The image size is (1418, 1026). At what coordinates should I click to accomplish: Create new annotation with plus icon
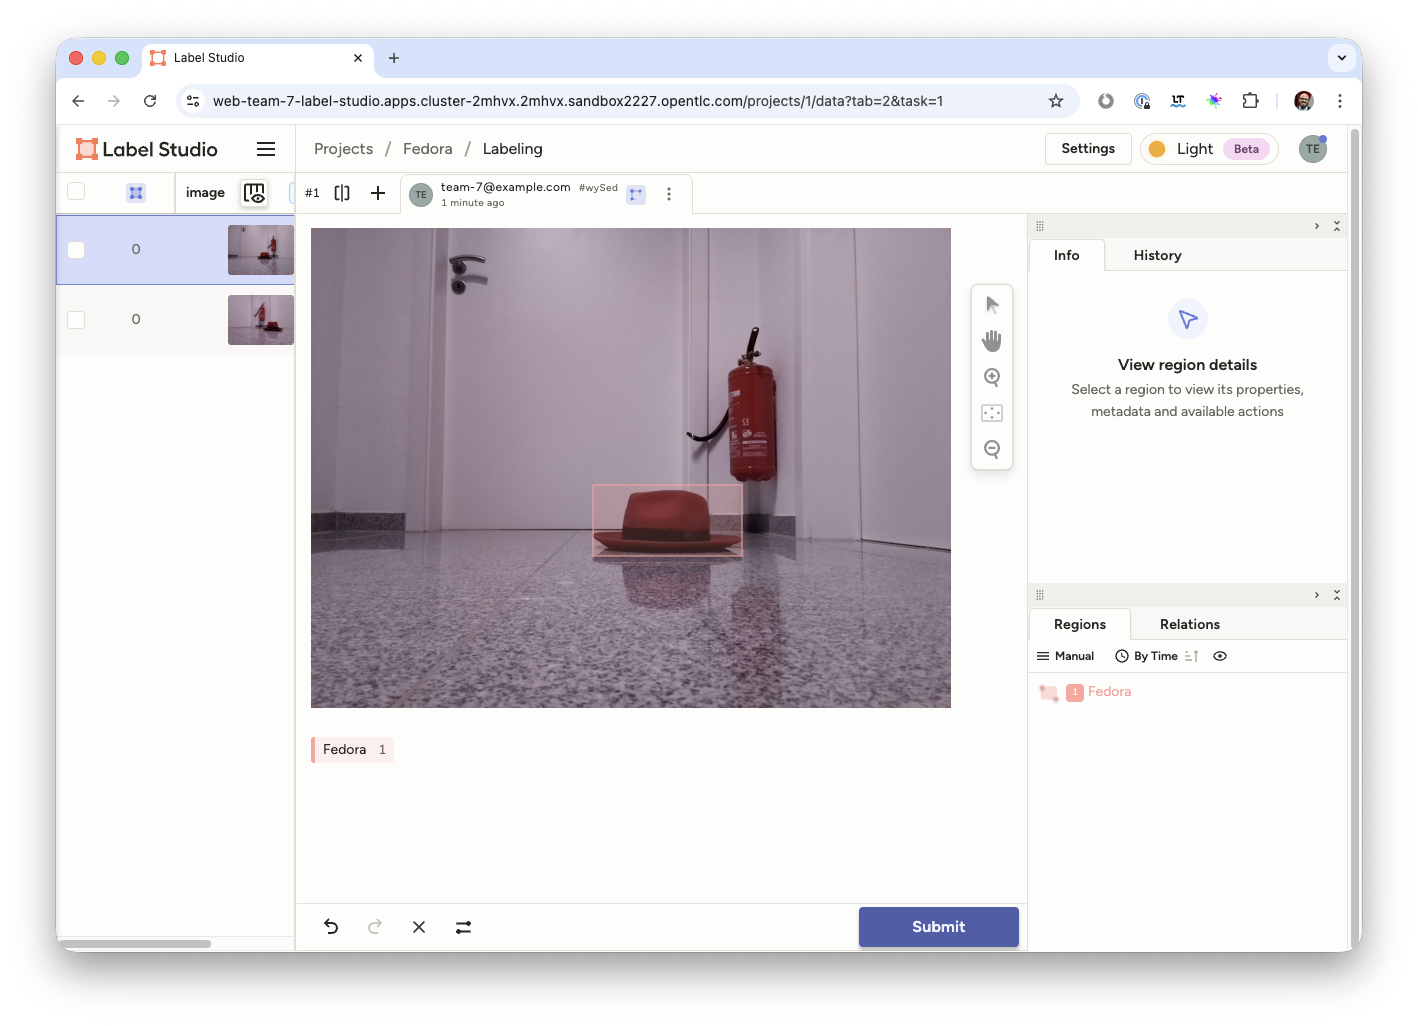tap(378, 193)
